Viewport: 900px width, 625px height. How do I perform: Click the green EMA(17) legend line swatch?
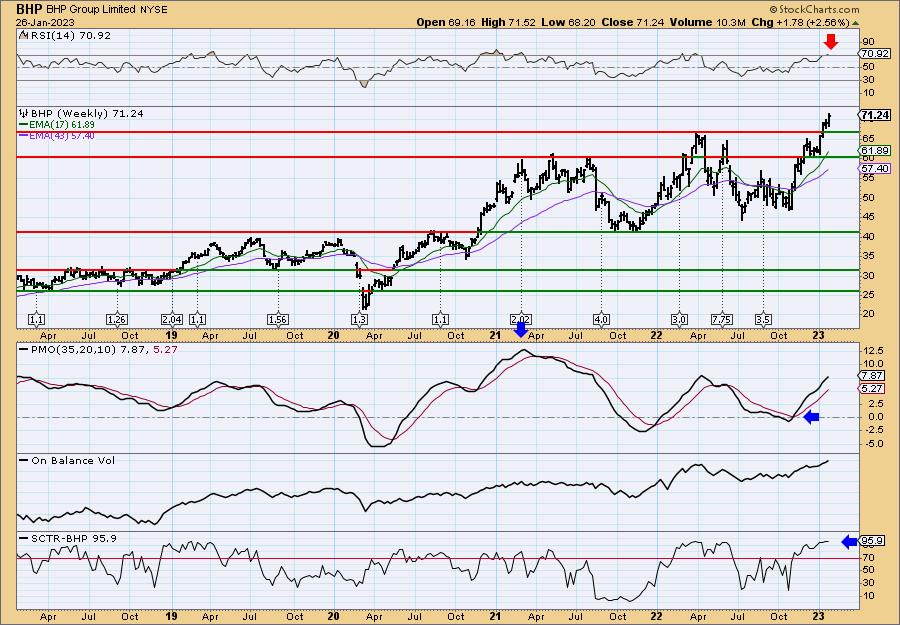coord(23,125)
